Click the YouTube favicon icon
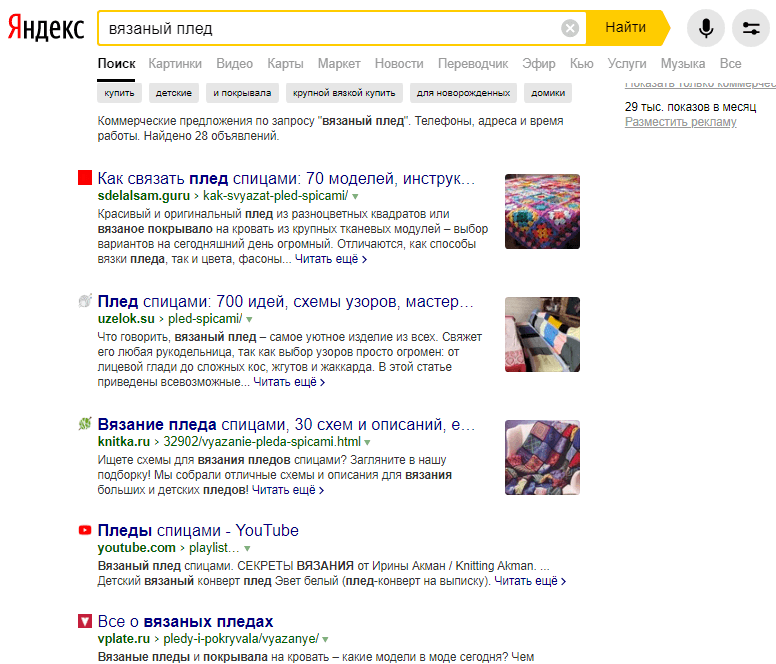 point(85,530)
